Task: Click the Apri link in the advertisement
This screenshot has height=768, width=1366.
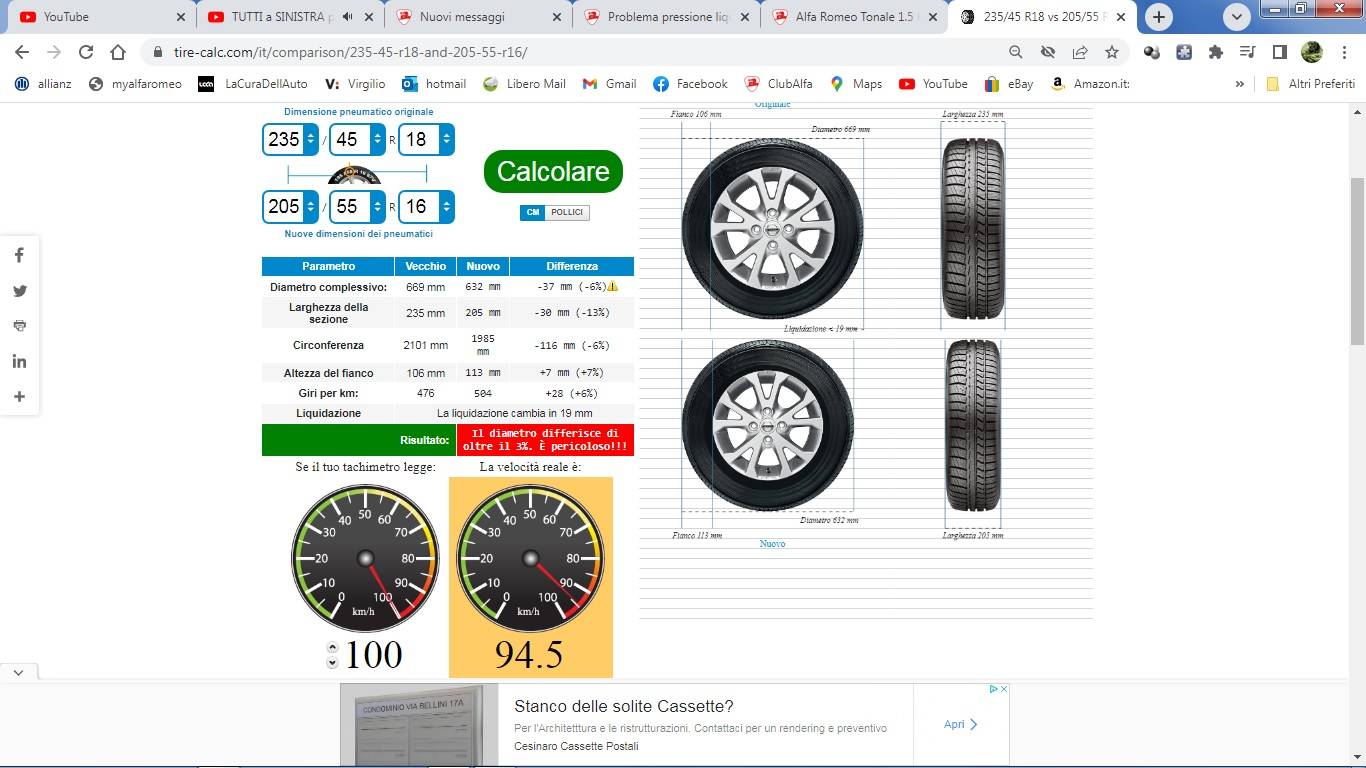Action: 961,724
